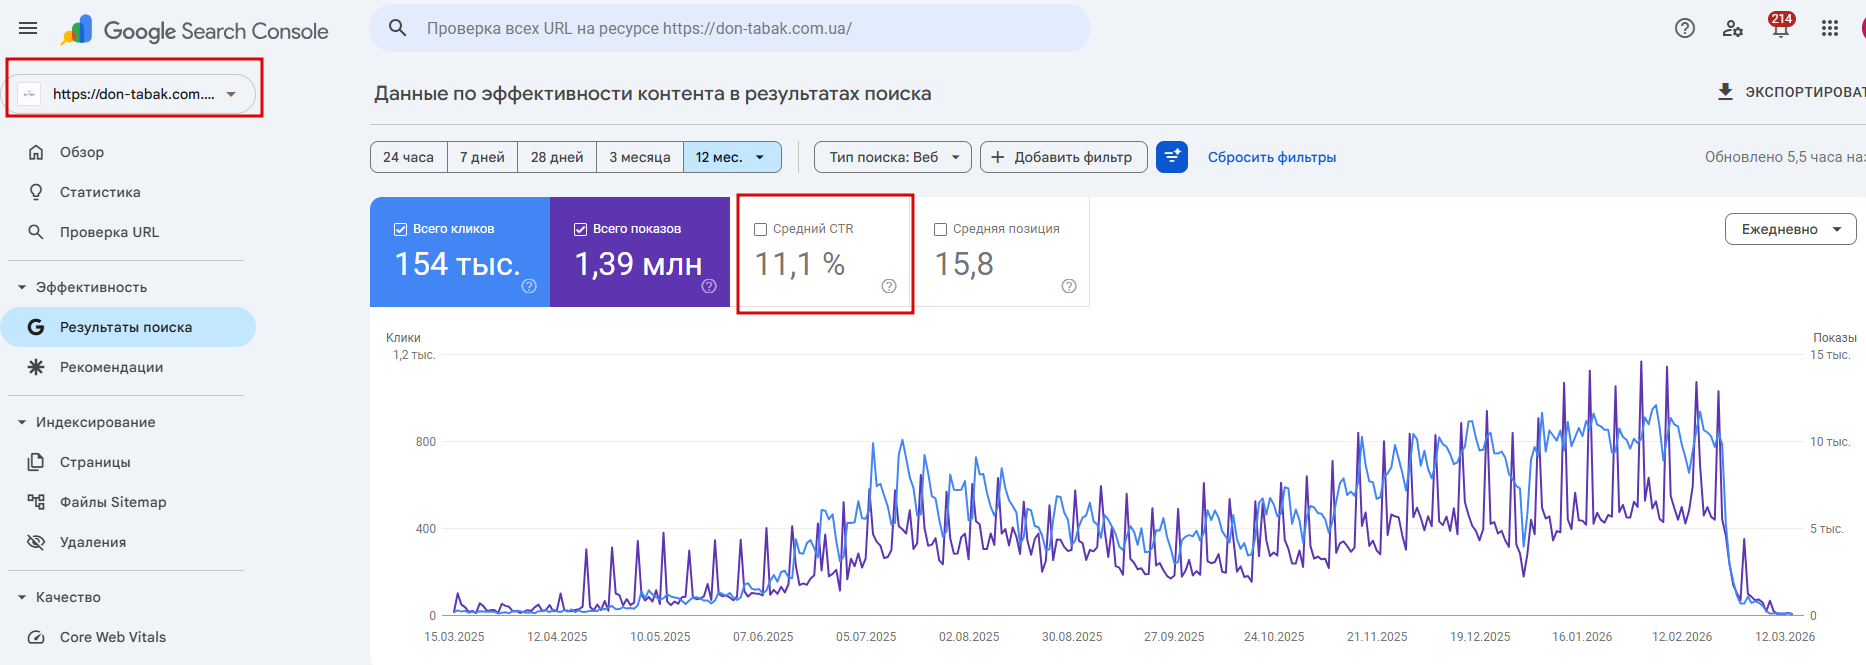The width and height of the screenshot is (1866, 665).
Task: Click the Core Web Vitals gauge icon
Action: [36, 637]
